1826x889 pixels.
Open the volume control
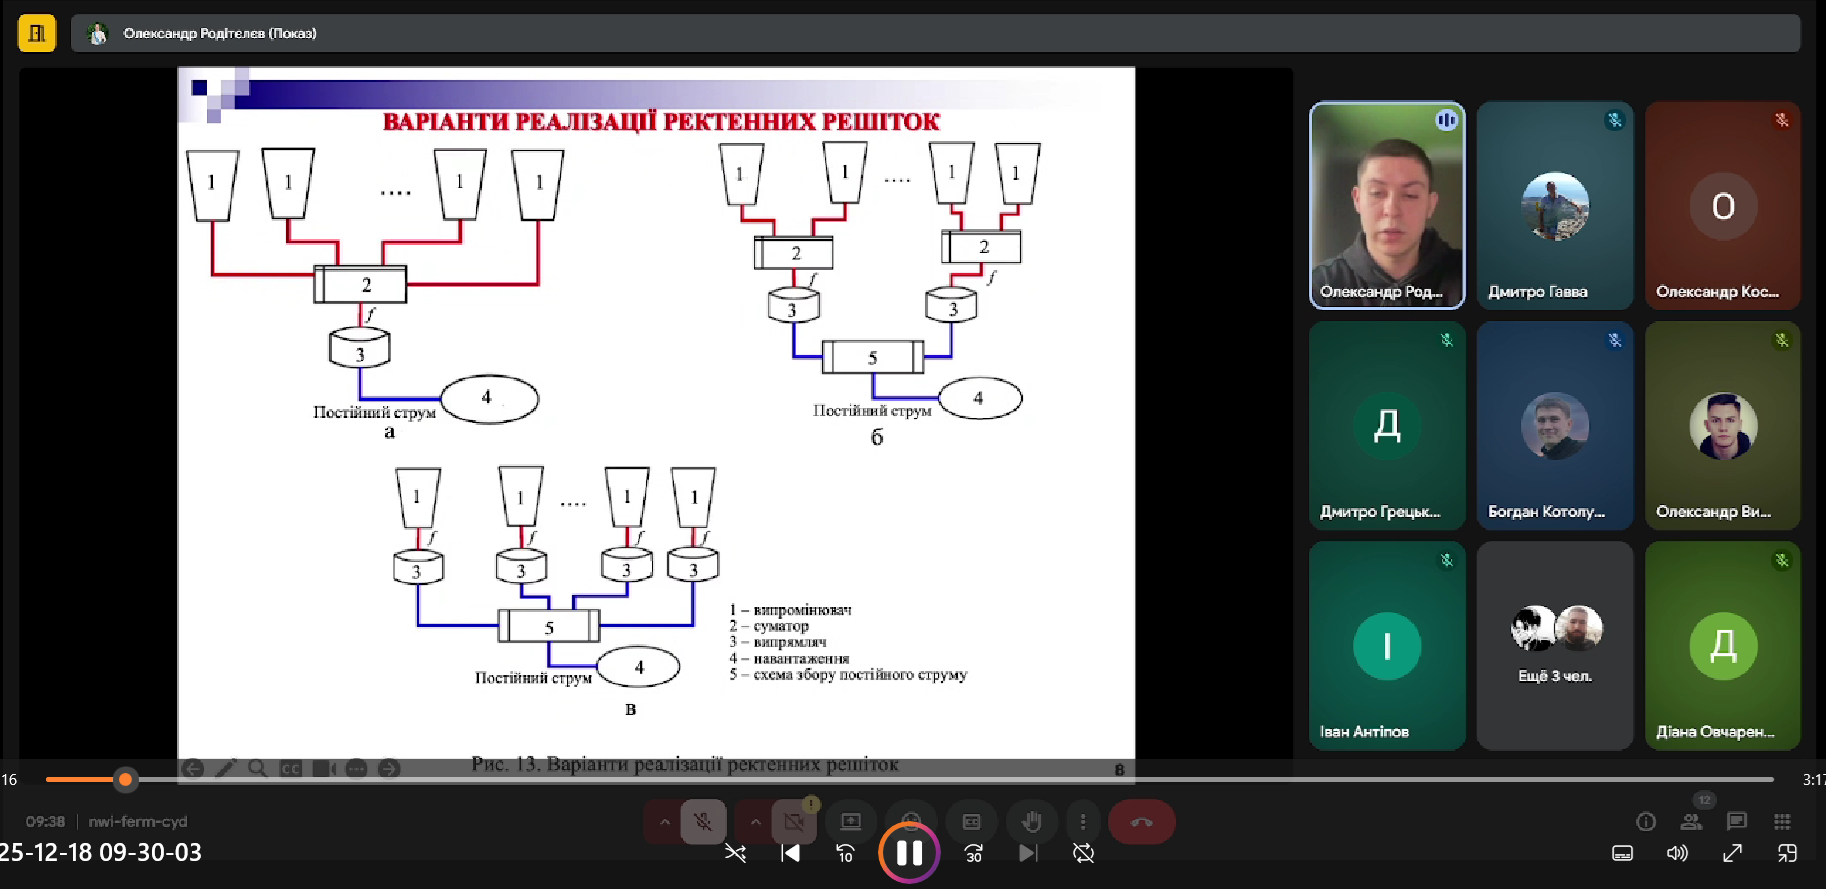click(x=1677, y=853)
